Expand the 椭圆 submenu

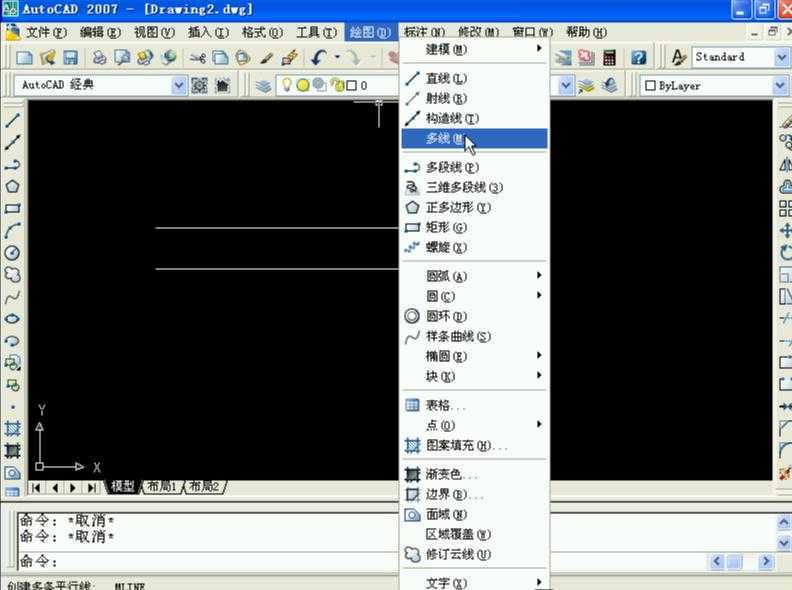[x=474, y=356]
